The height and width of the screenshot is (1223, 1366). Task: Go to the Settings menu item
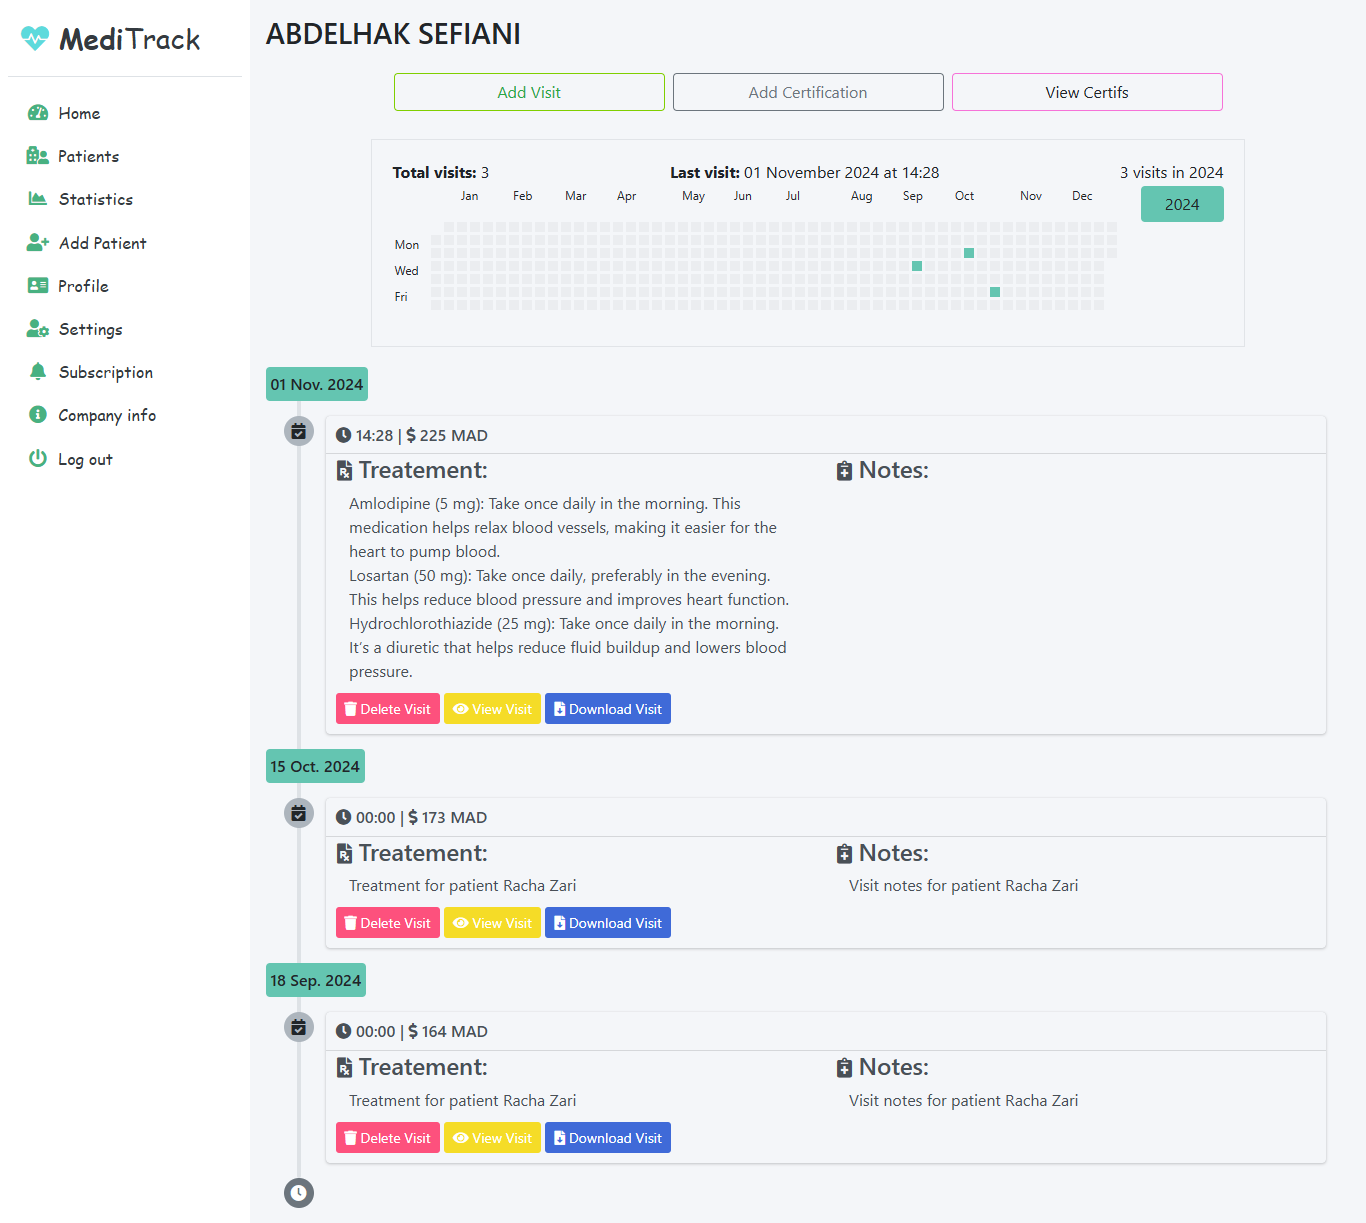(90, 329)
